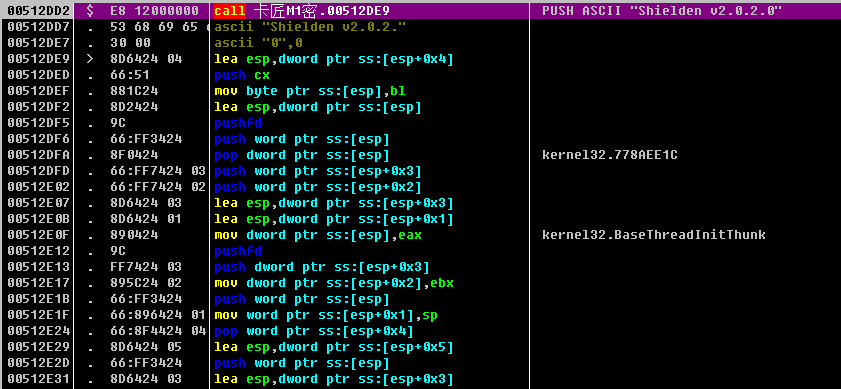The width and height of the screenshot is (841, 389).
Task: Select address 00512E2D
Action: [39, 363]
